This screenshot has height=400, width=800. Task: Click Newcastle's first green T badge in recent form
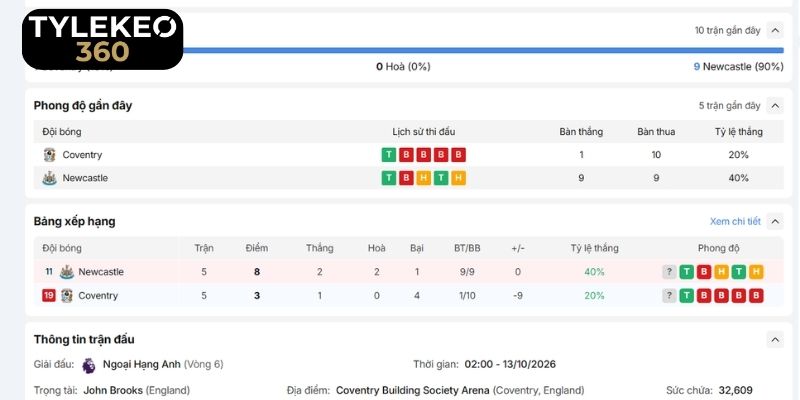point(389,178)
